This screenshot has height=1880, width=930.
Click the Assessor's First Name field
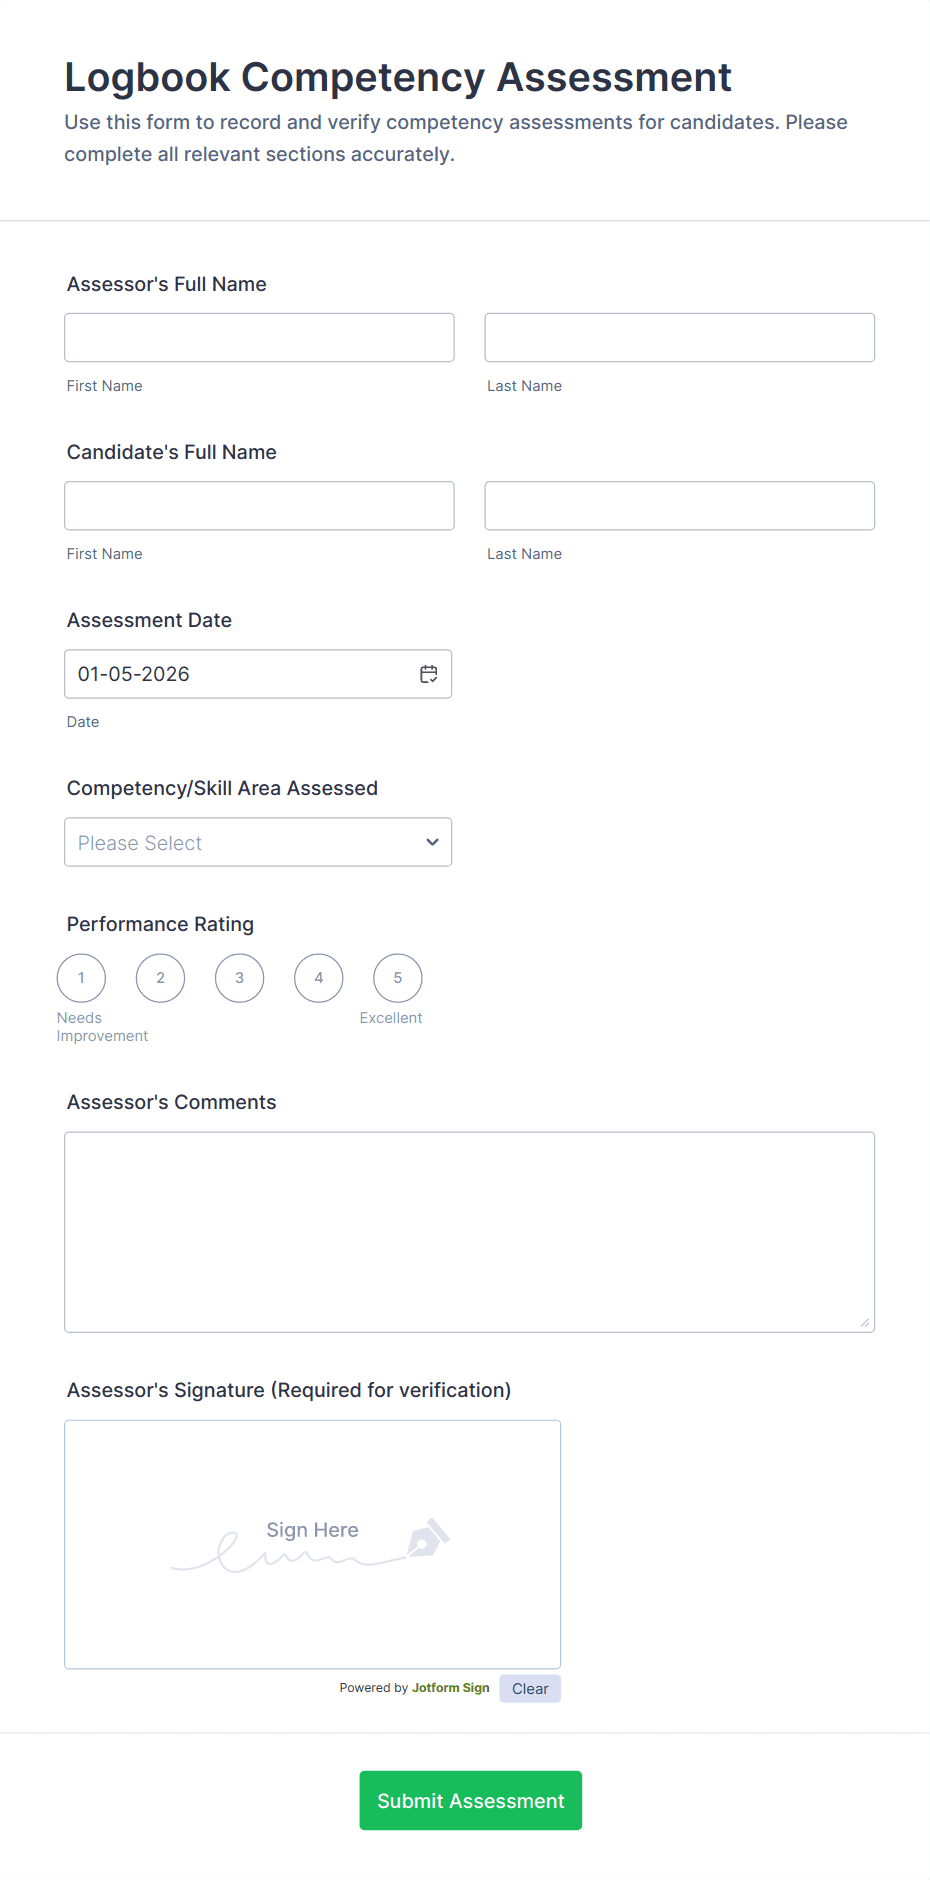point(259,337)
